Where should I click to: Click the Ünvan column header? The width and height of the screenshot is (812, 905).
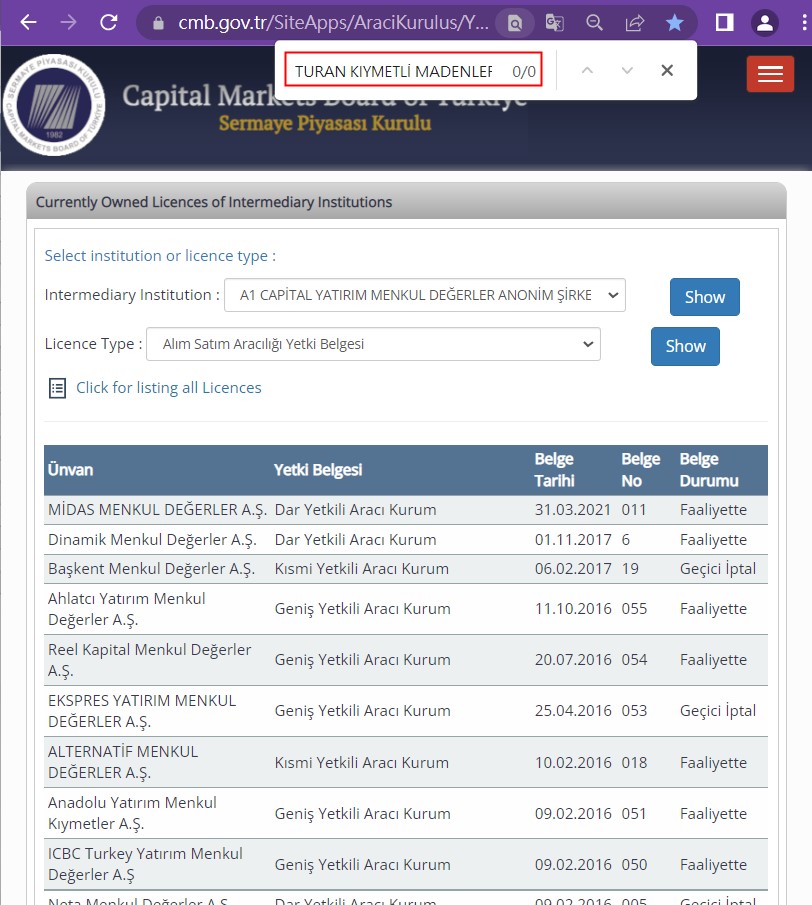pyautogui.click(x=70, y=470)
